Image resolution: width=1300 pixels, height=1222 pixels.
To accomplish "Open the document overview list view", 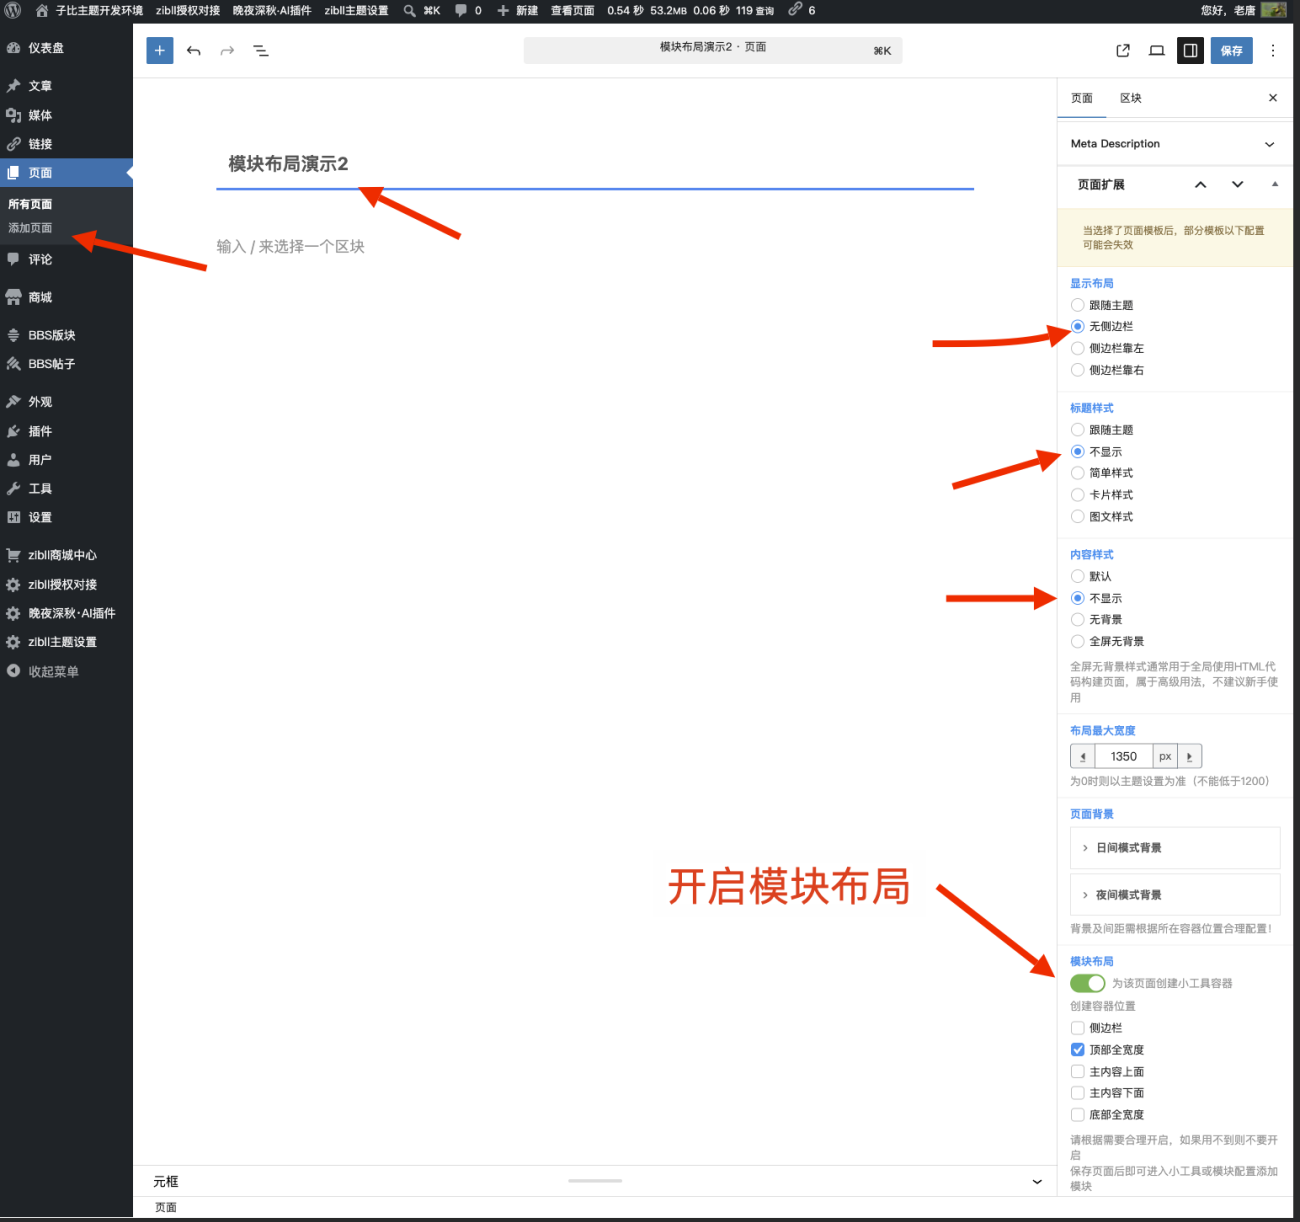I will (x=261, y=50).
